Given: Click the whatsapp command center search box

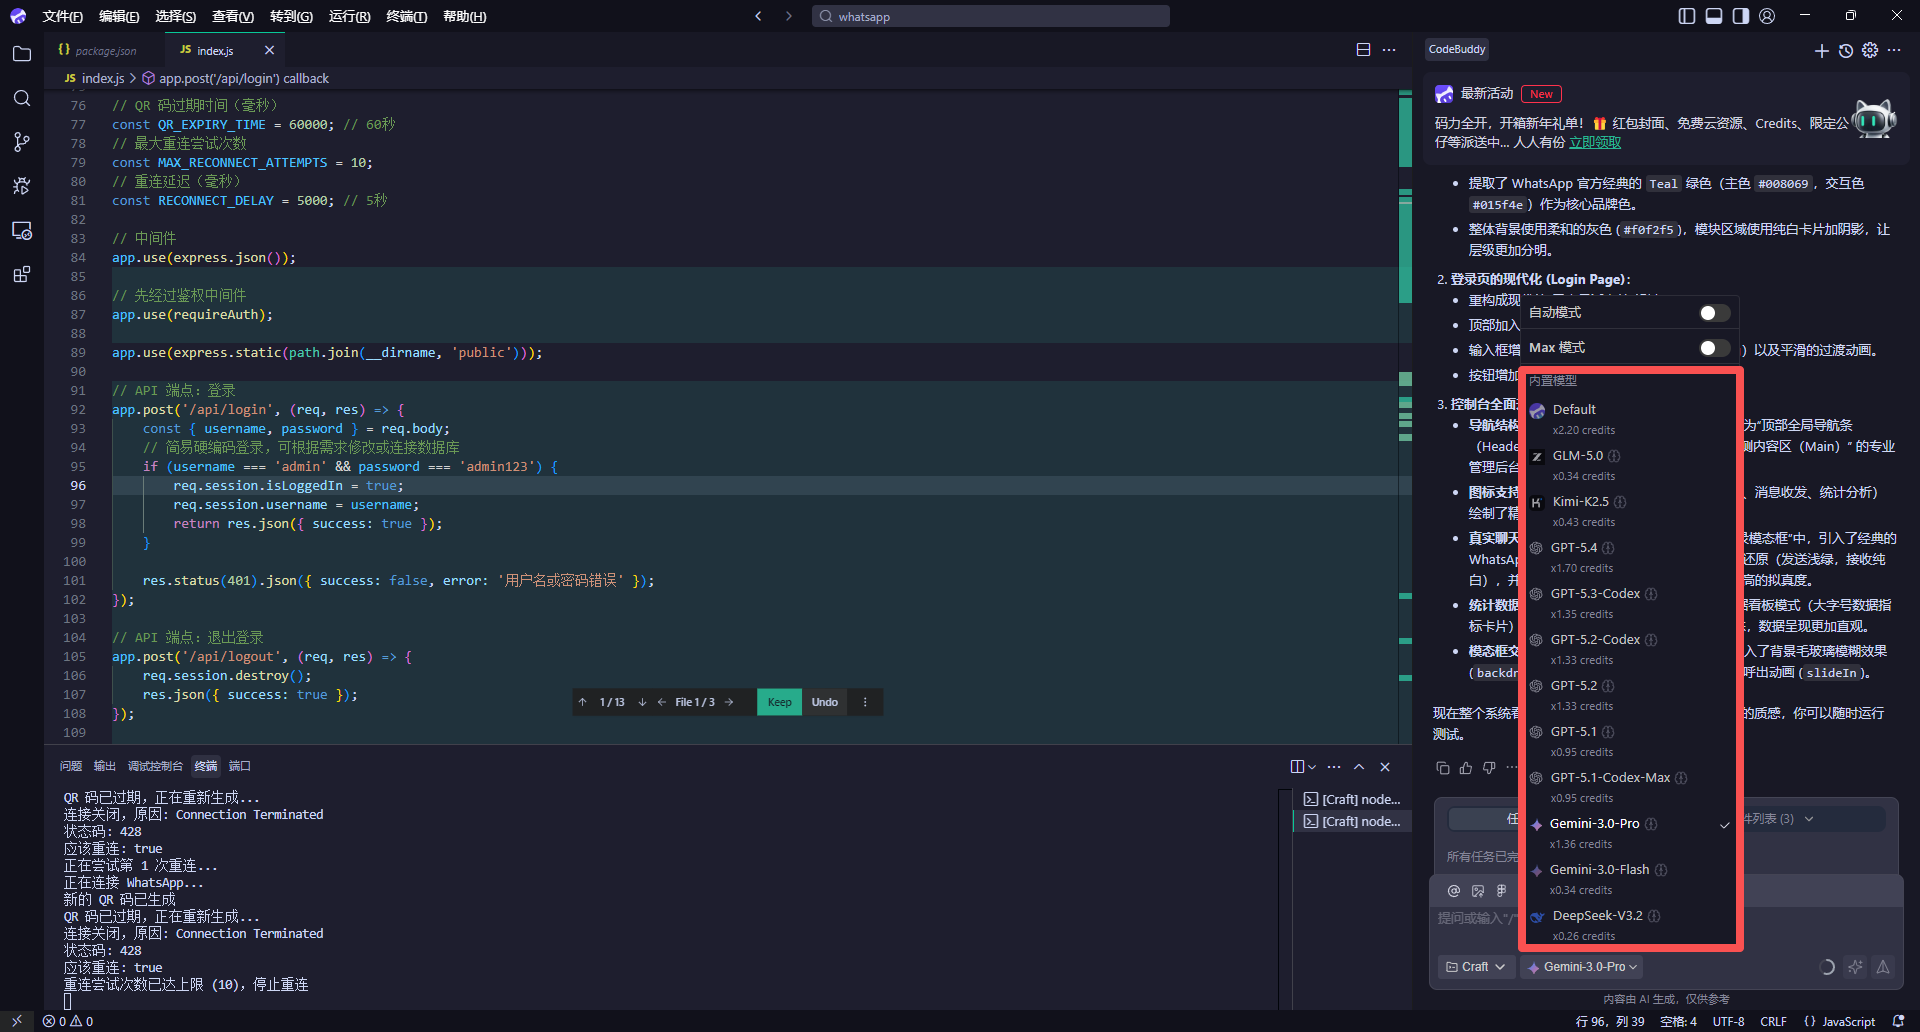Looking at the screenshot, I should (991, 16).
